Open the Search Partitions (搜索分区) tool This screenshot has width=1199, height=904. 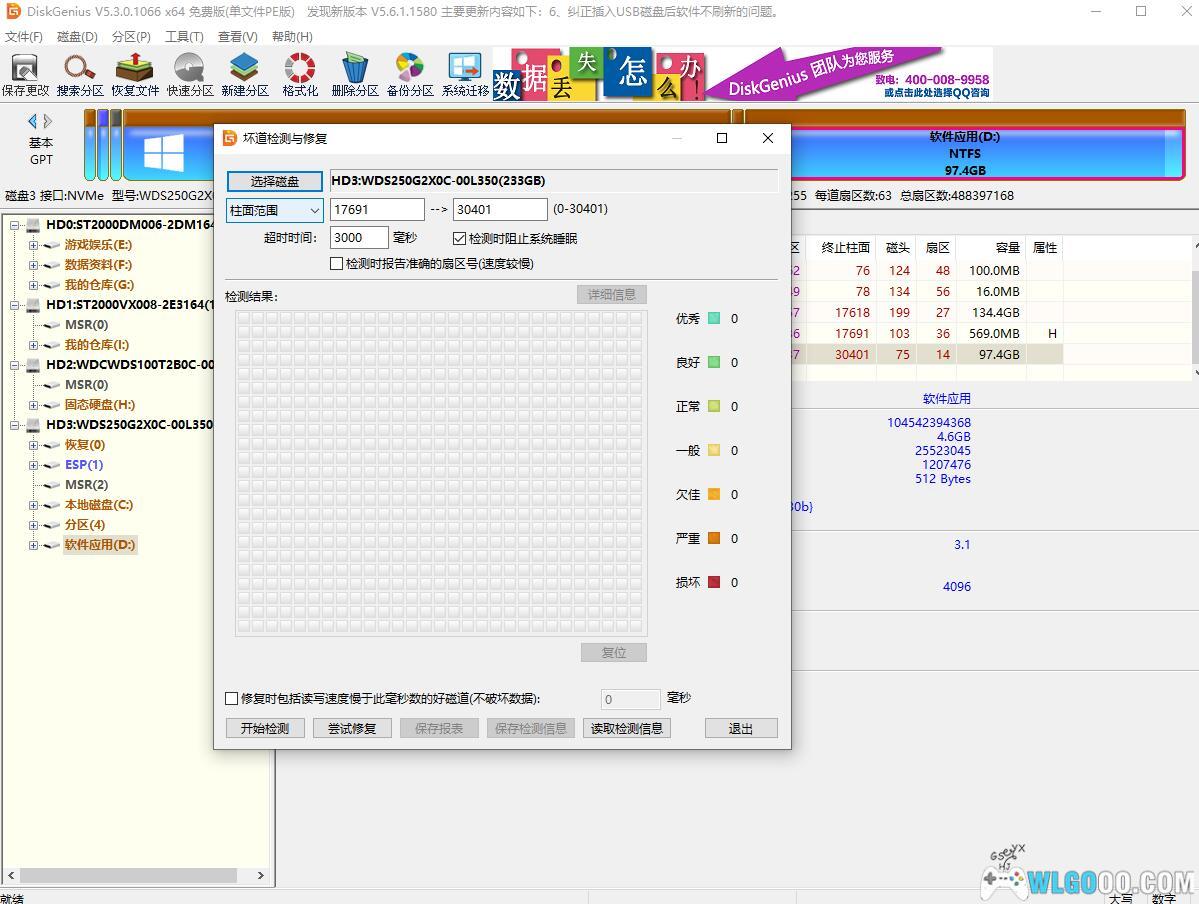point(80,74)
